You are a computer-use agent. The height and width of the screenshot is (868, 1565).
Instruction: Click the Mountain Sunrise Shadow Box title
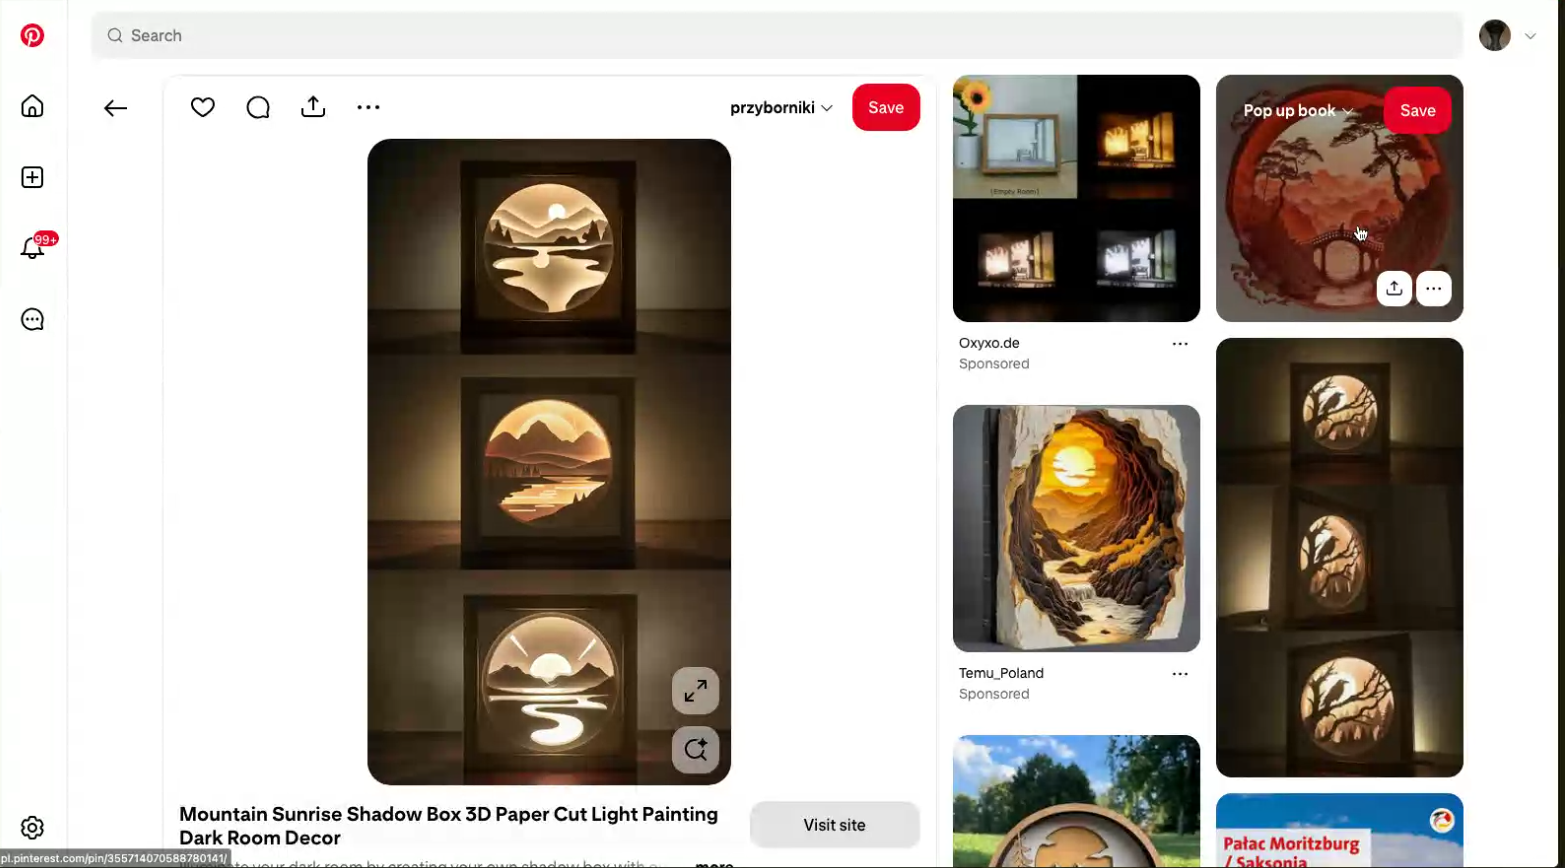(449, 826)
